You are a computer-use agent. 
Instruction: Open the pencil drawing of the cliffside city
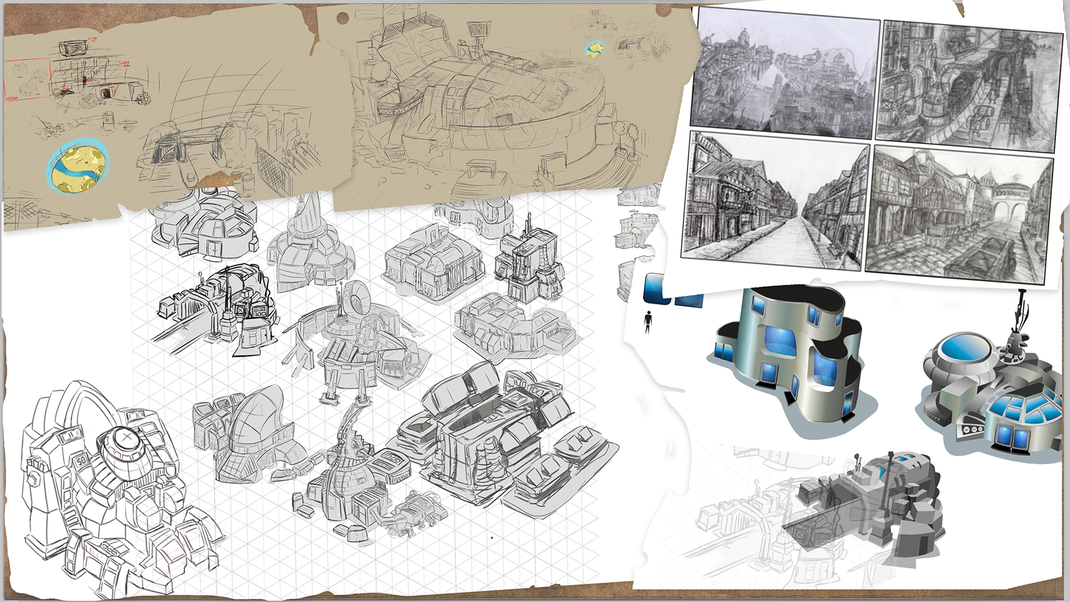785,72
